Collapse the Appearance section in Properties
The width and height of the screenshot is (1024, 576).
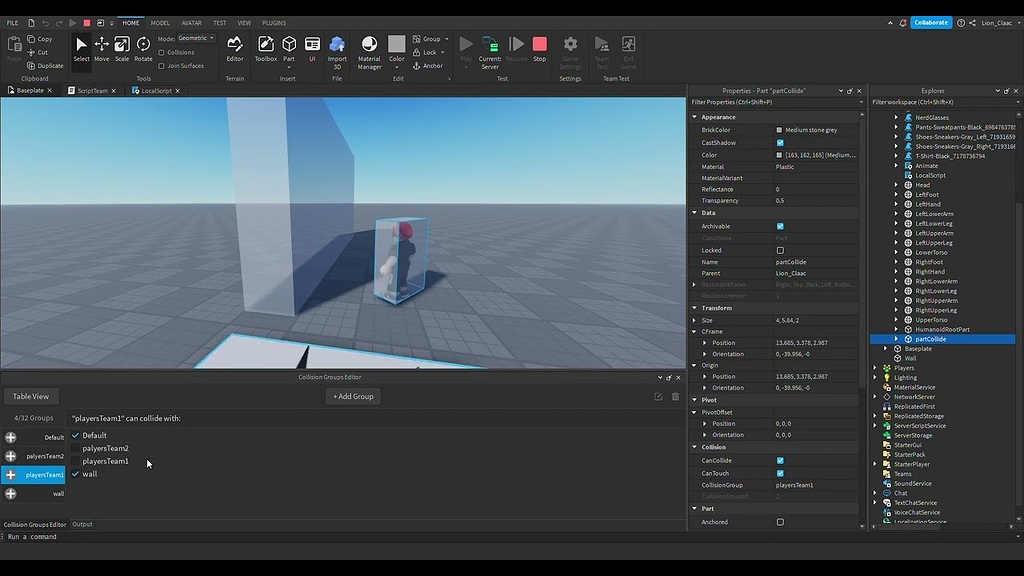coord(694,116)
